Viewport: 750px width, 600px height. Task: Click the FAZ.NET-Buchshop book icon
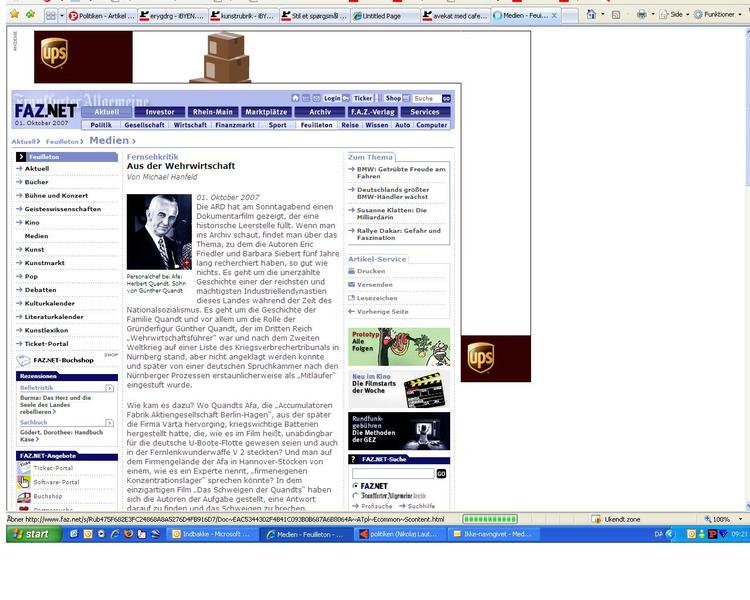pos(23,360)
